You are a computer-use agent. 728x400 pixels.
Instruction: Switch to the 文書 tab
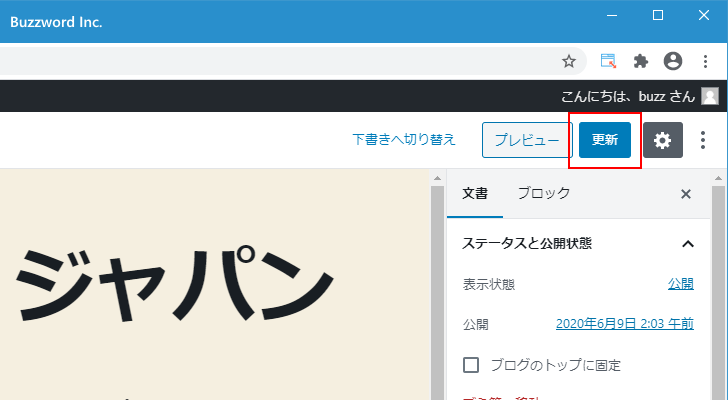475,194
